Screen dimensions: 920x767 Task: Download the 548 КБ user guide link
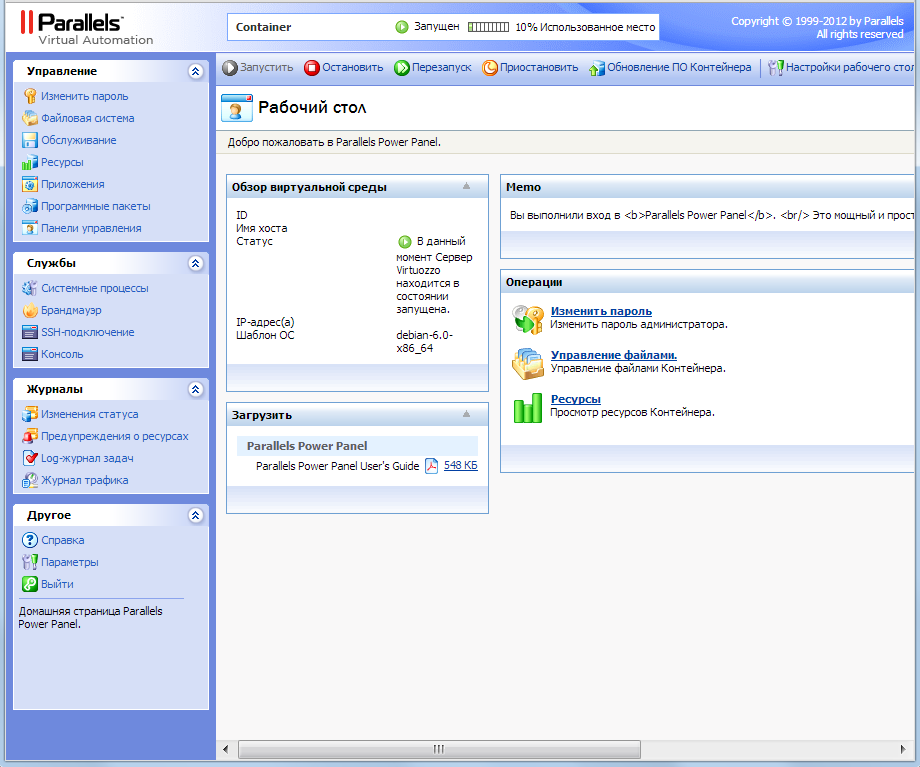(x=461, y=466)
